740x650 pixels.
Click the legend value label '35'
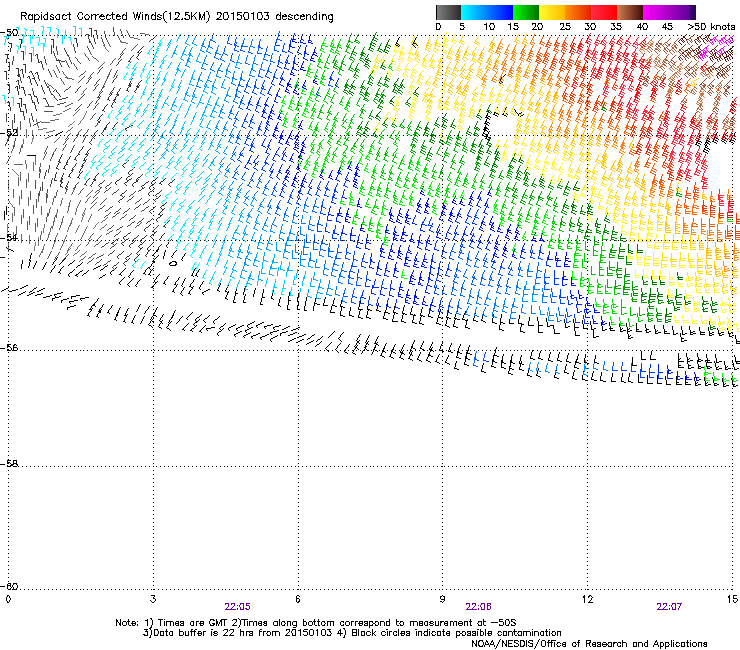point(616,27)
